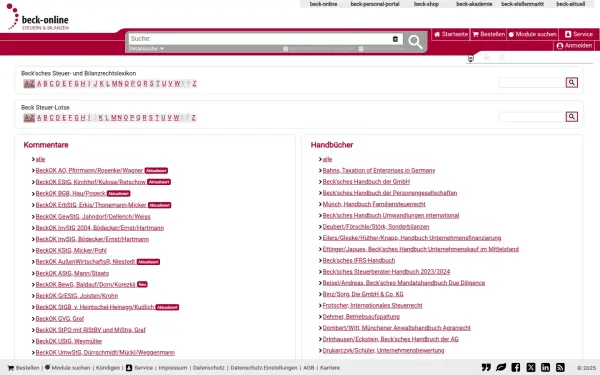Viewport: 600px width, 375px height.
Task: Open Facebook icon in footer
Action: (x=516, y=367)
